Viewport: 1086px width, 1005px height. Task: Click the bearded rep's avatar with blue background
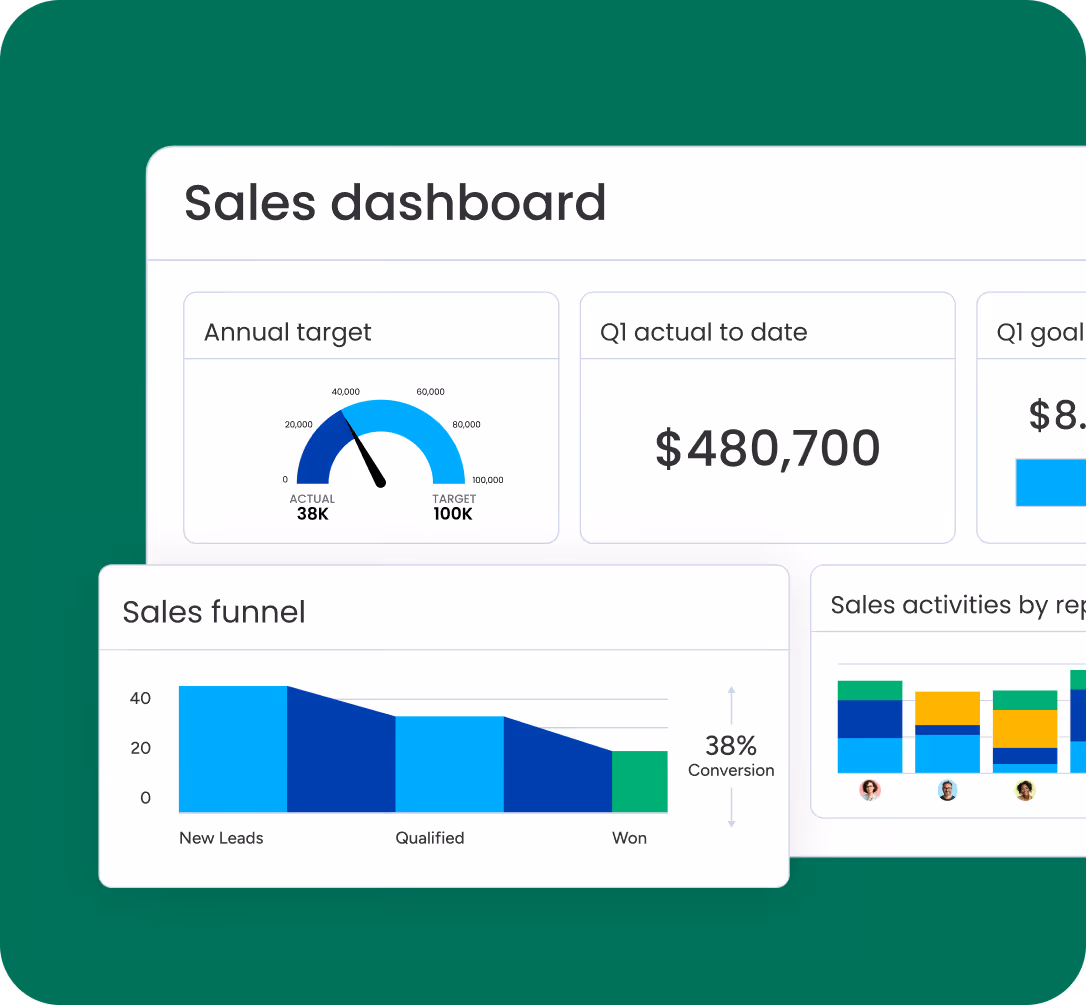click(947, 790)
